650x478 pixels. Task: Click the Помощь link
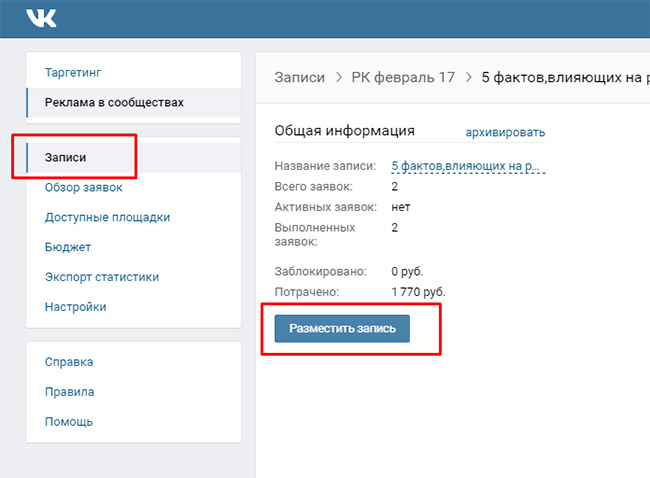pos(69,422)
